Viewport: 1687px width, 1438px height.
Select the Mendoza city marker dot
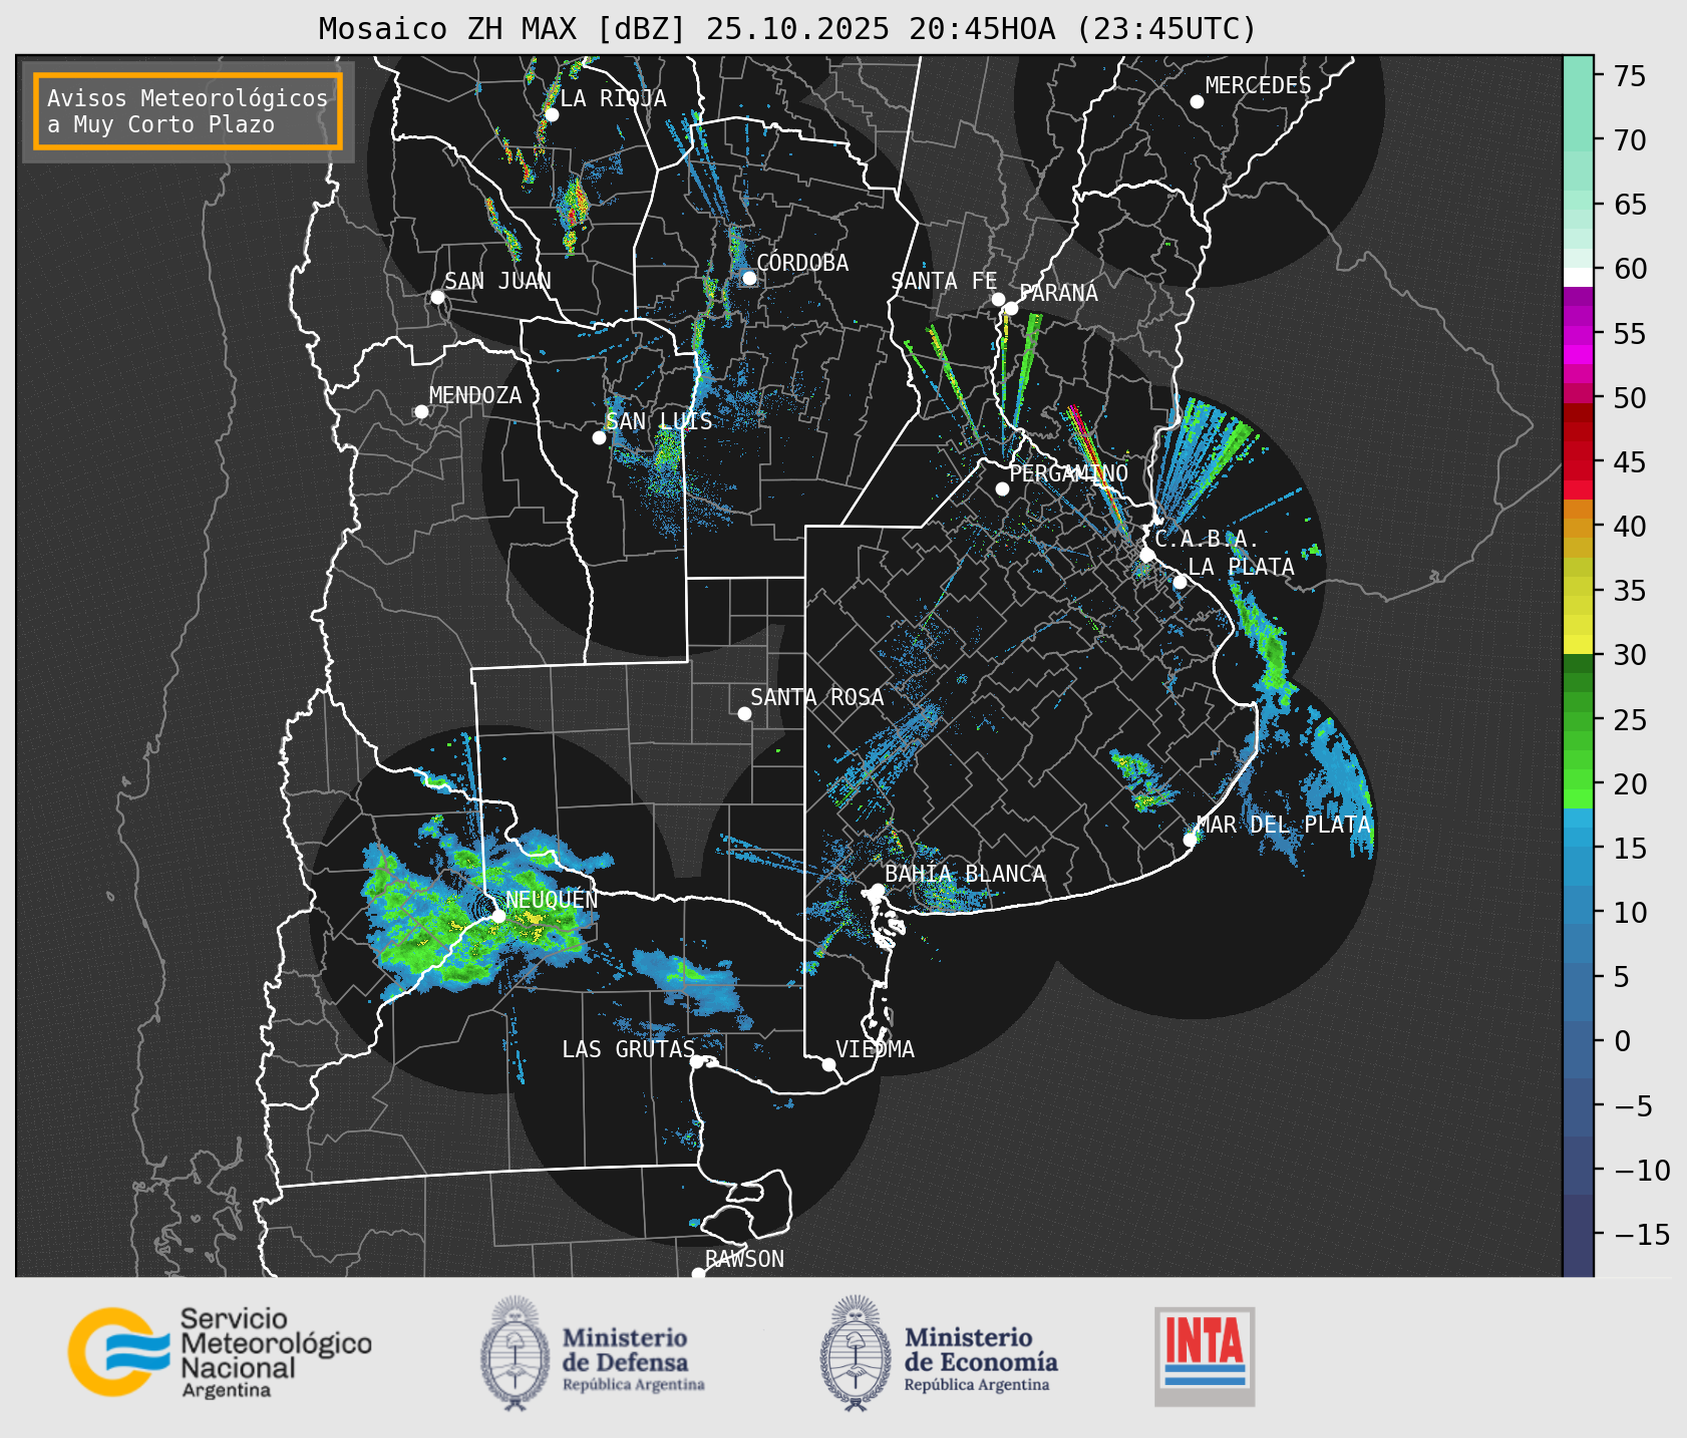pos(421,412)
